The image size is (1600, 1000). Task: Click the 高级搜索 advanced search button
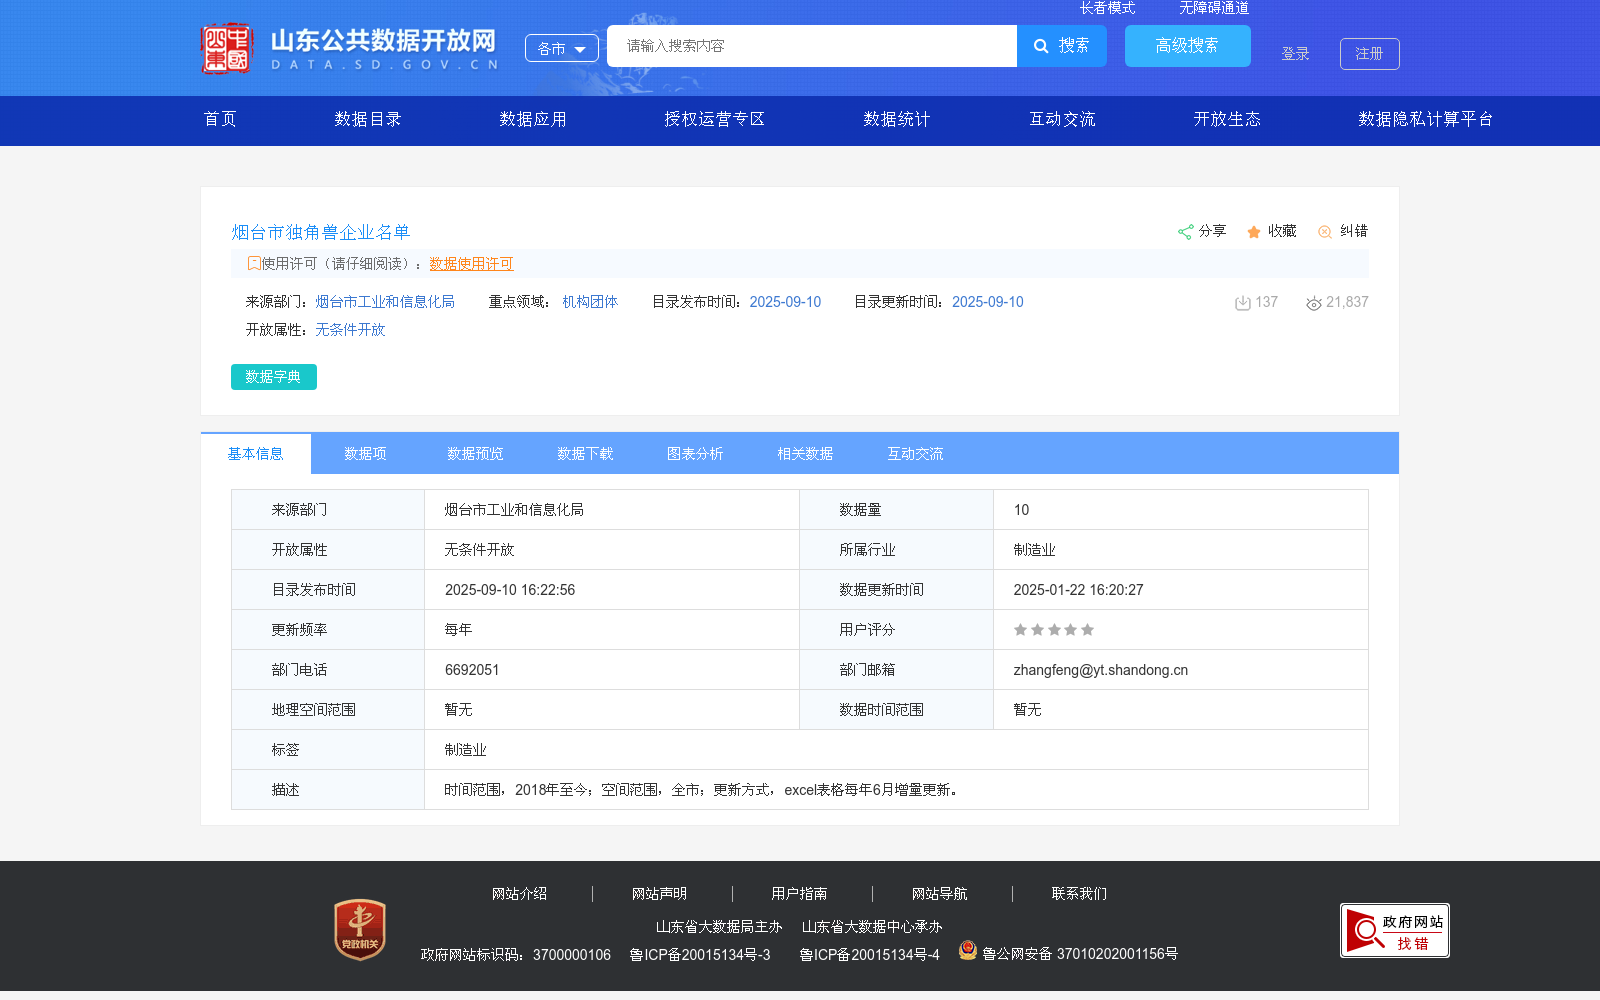[1188, 46]
